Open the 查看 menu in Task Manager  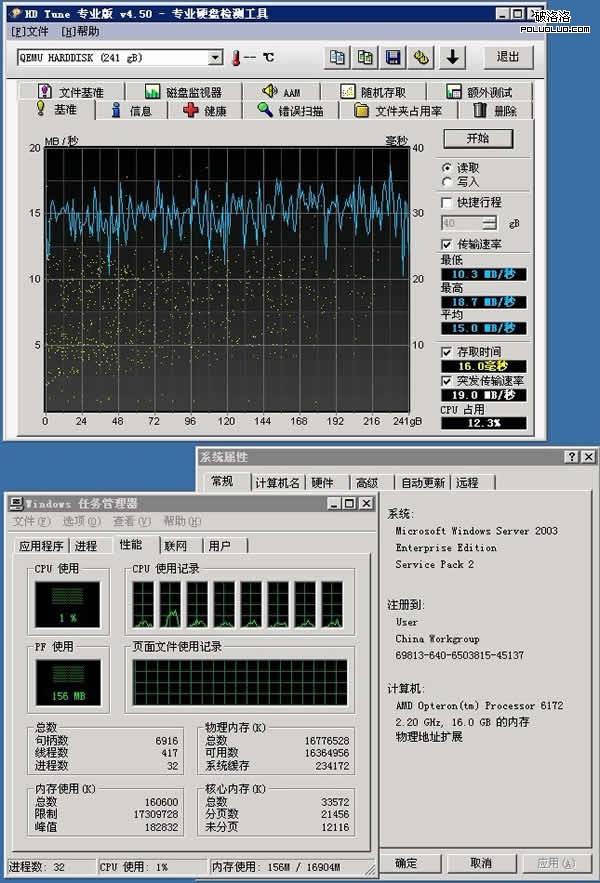coord(131,521)
